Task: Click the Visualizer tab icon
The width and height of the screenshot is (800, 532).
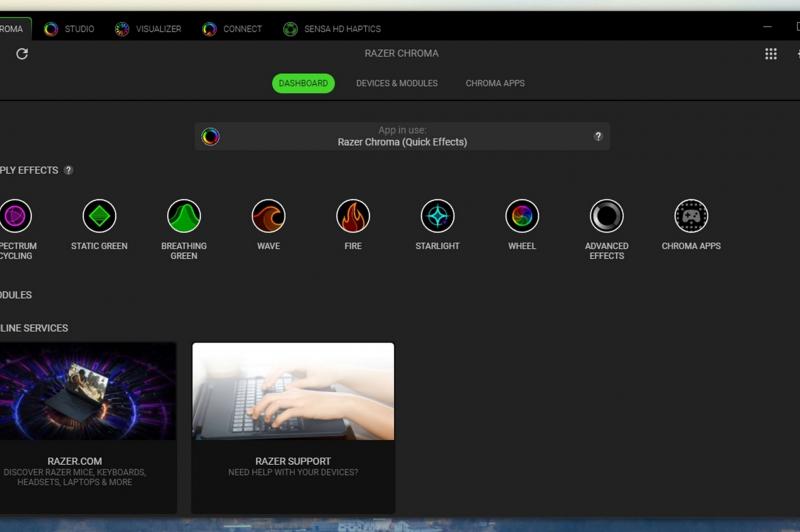Action: (x=121, y=29)
